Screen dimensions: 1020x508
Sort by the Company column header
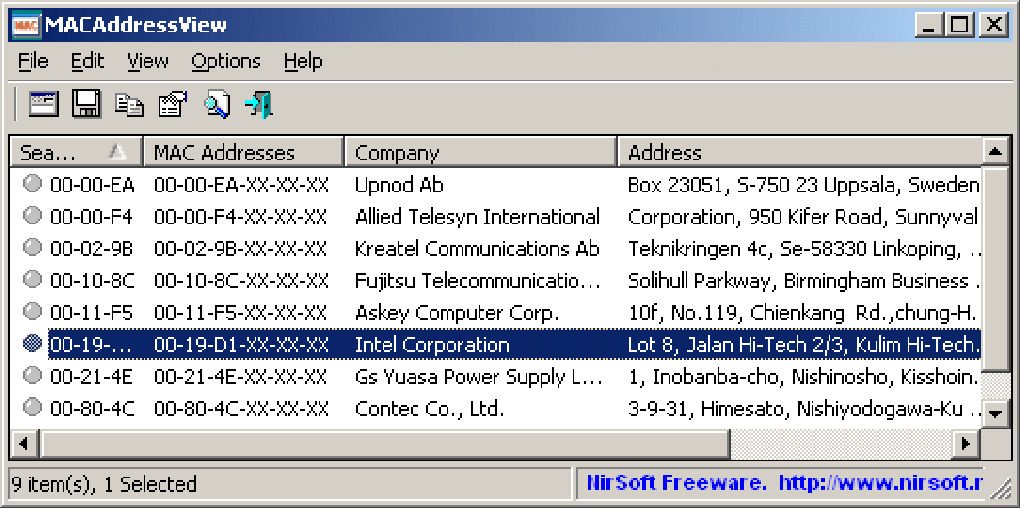(481, 152)
